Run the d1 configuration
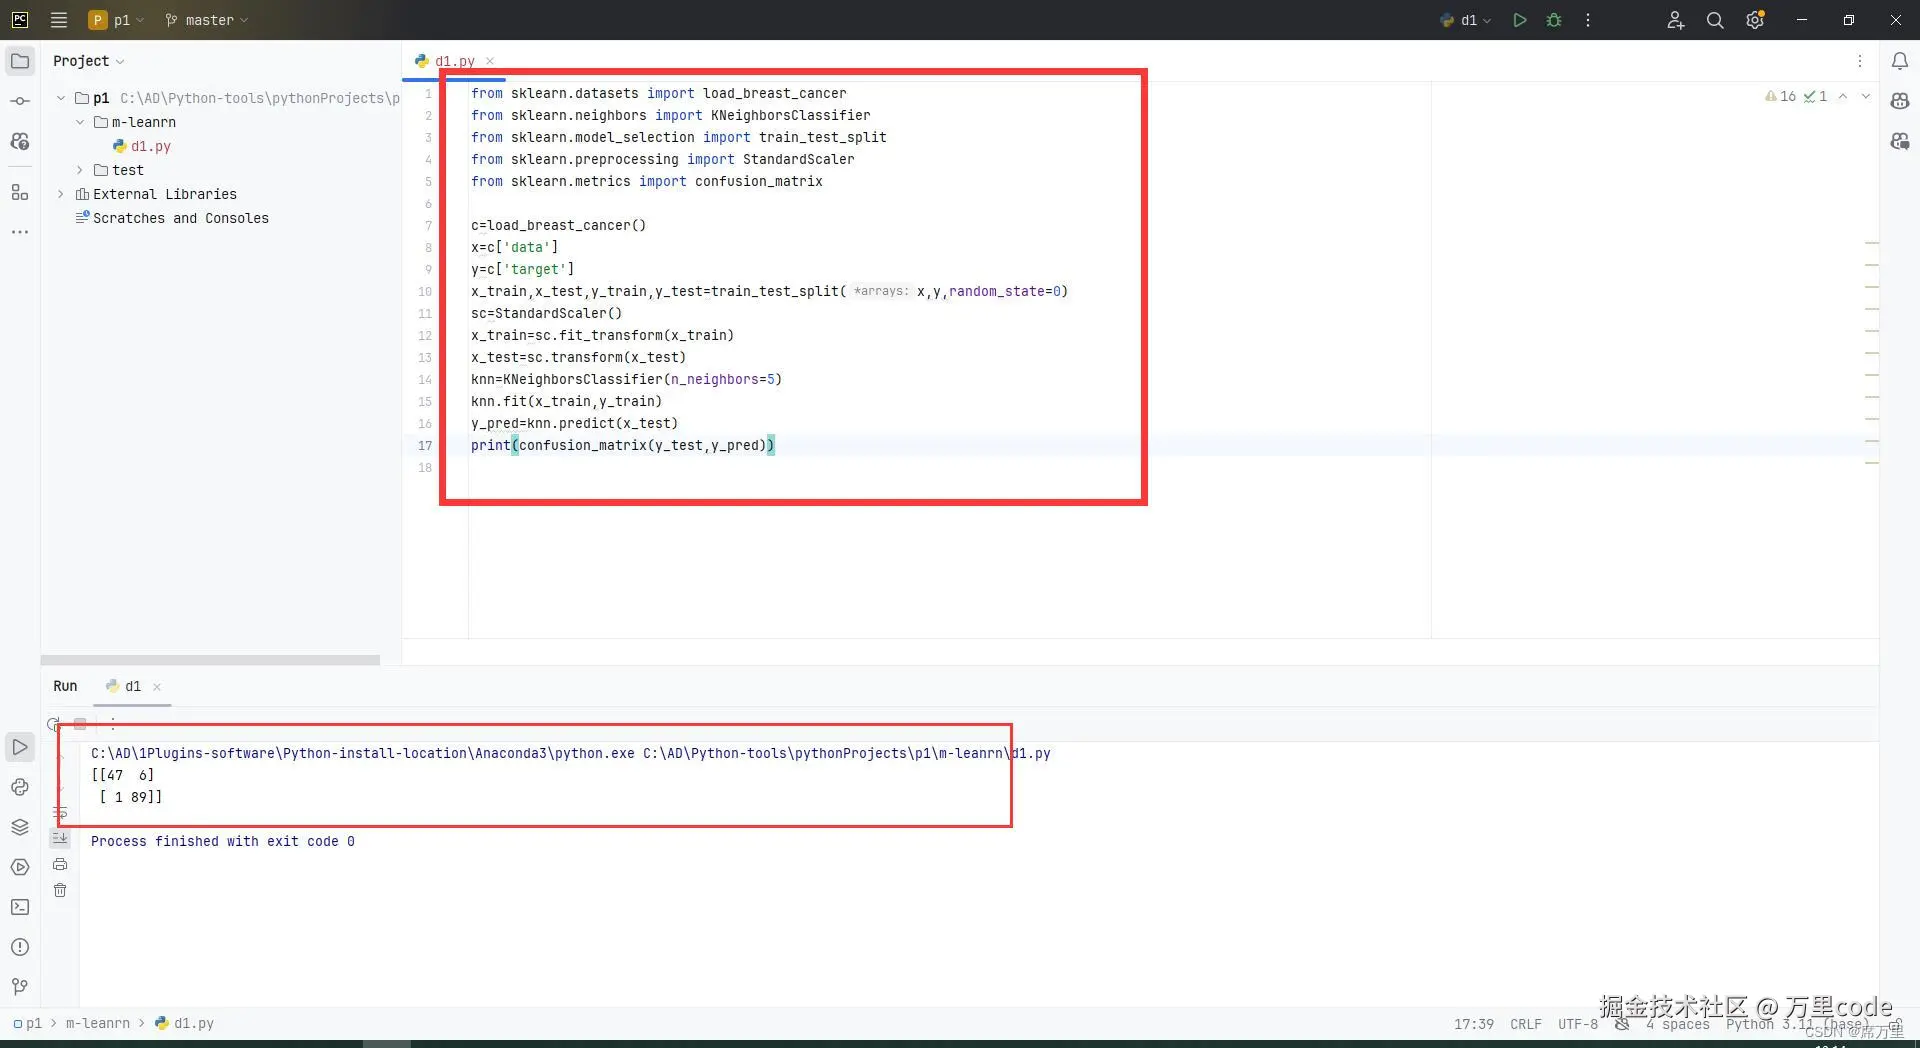The width and height of the screenshot is (1920, 1048). 1520,20
